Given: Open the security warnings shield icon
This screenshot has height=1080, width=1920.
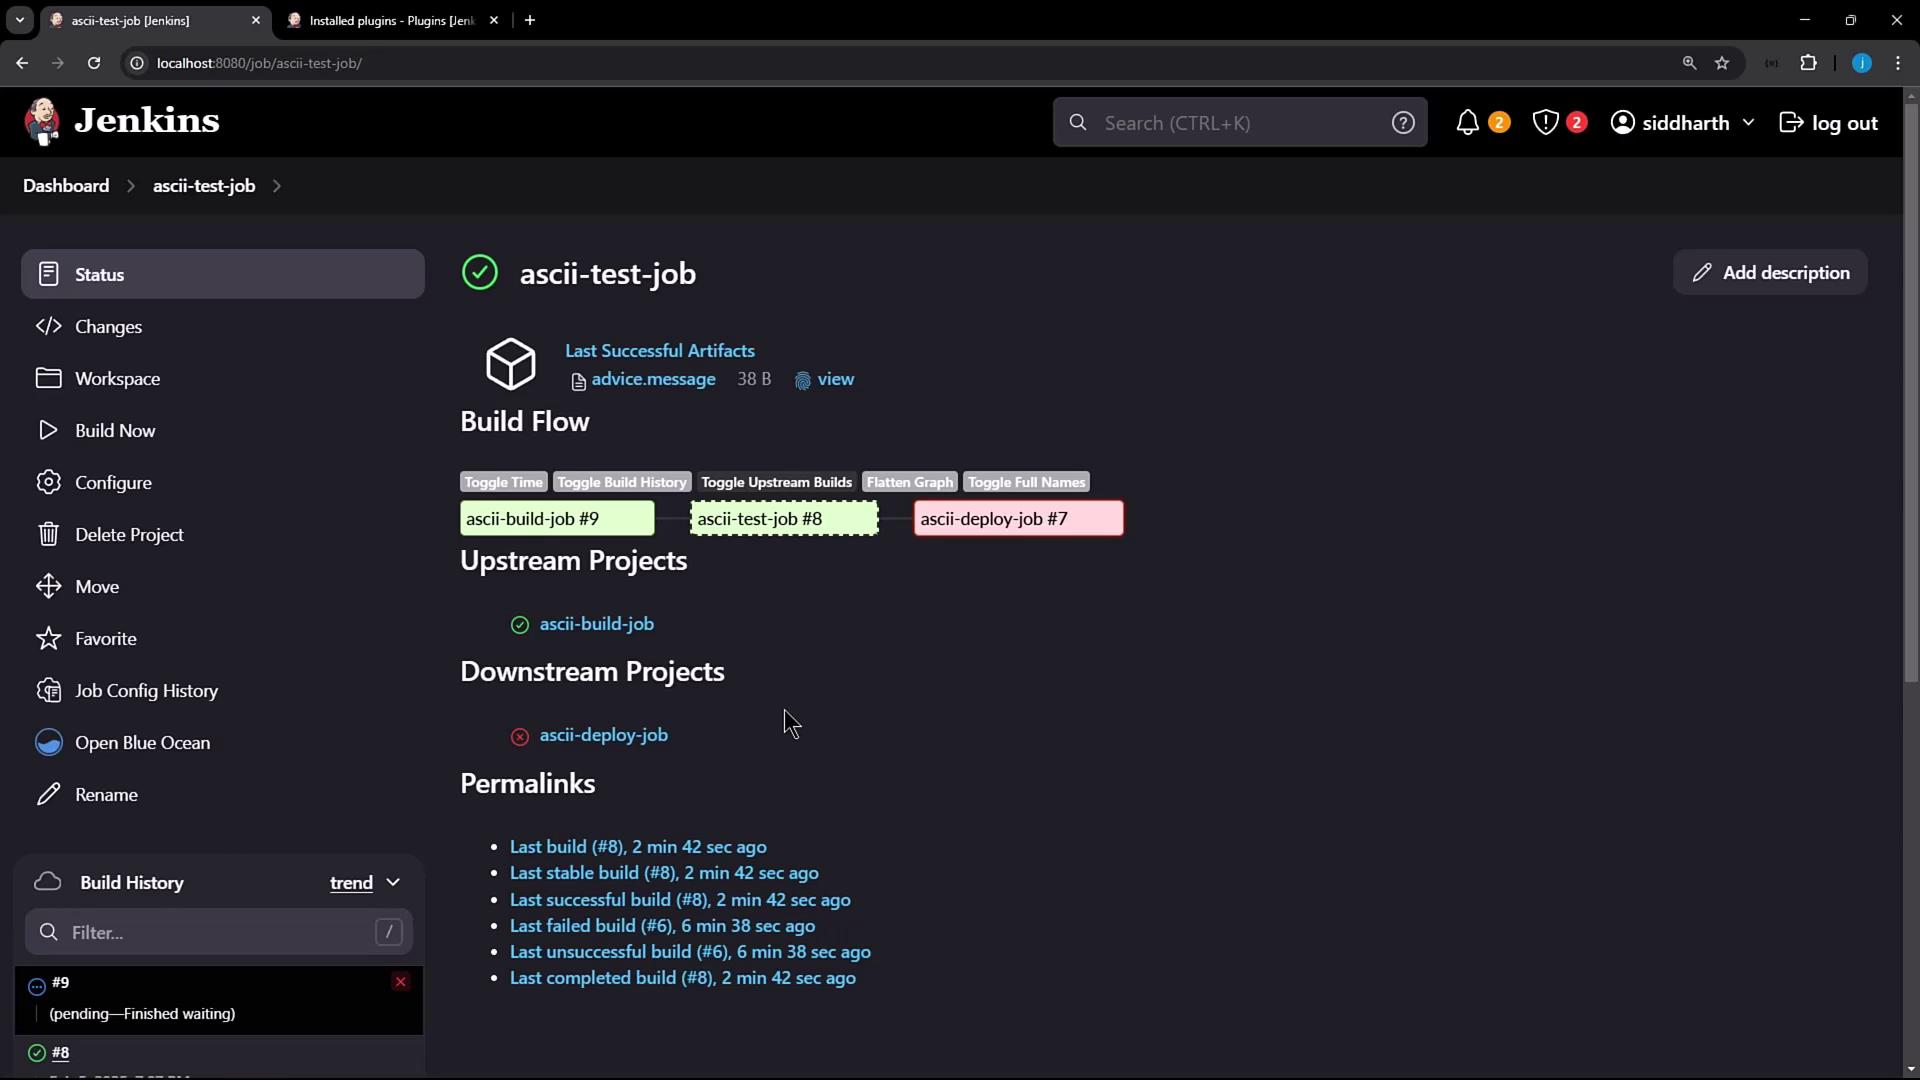Looking at the screenshot, I should click(x=1545, y=123).
